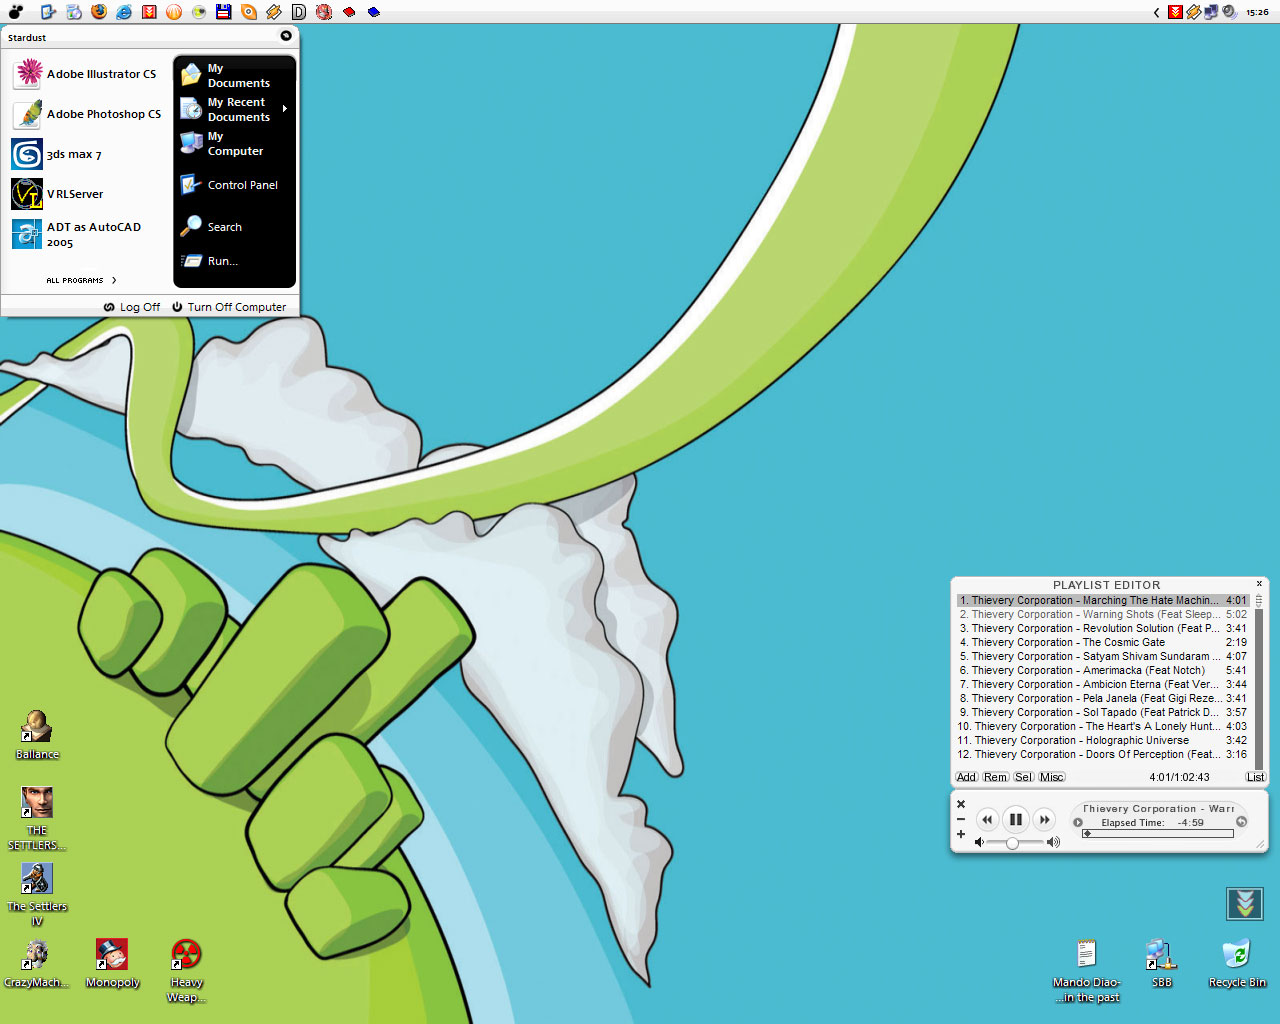Select THE SETTLERS desktop icon
Image resolution: width=1280 pixels, height=1024 pixels.
tap(37, 818)
